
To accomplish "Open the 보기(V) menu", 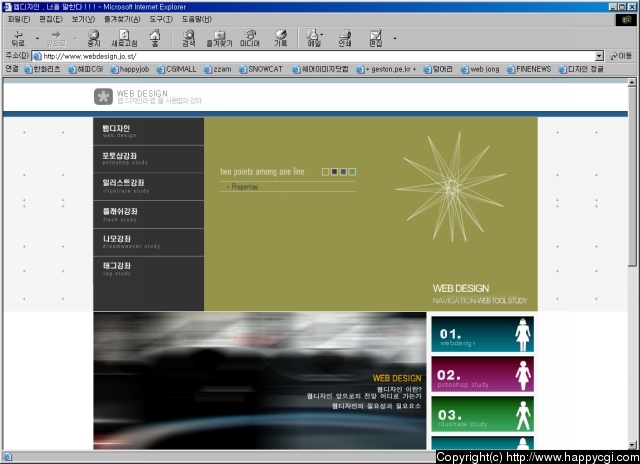I will point(83,19).
